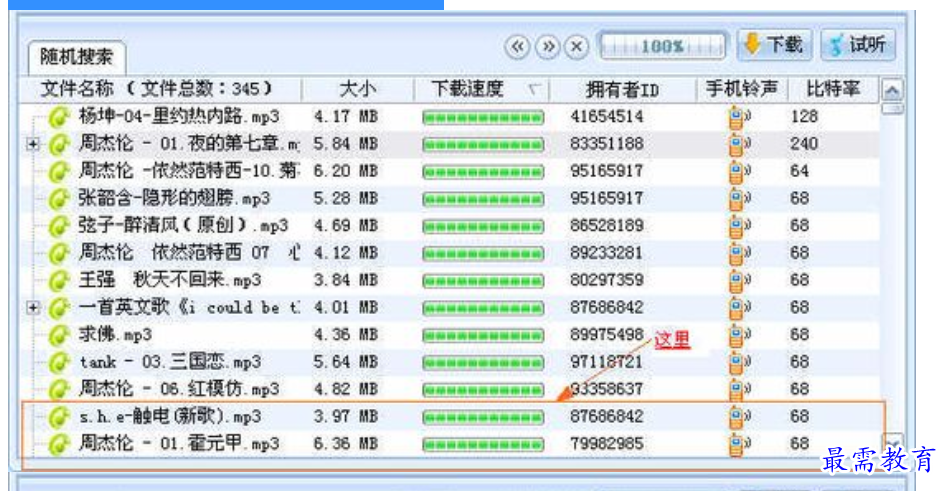Select file 杨坤-04-里约热内路.mp3
Image resolution: width=944 pixels, height=491 pixels.
(x=179, y=116)
